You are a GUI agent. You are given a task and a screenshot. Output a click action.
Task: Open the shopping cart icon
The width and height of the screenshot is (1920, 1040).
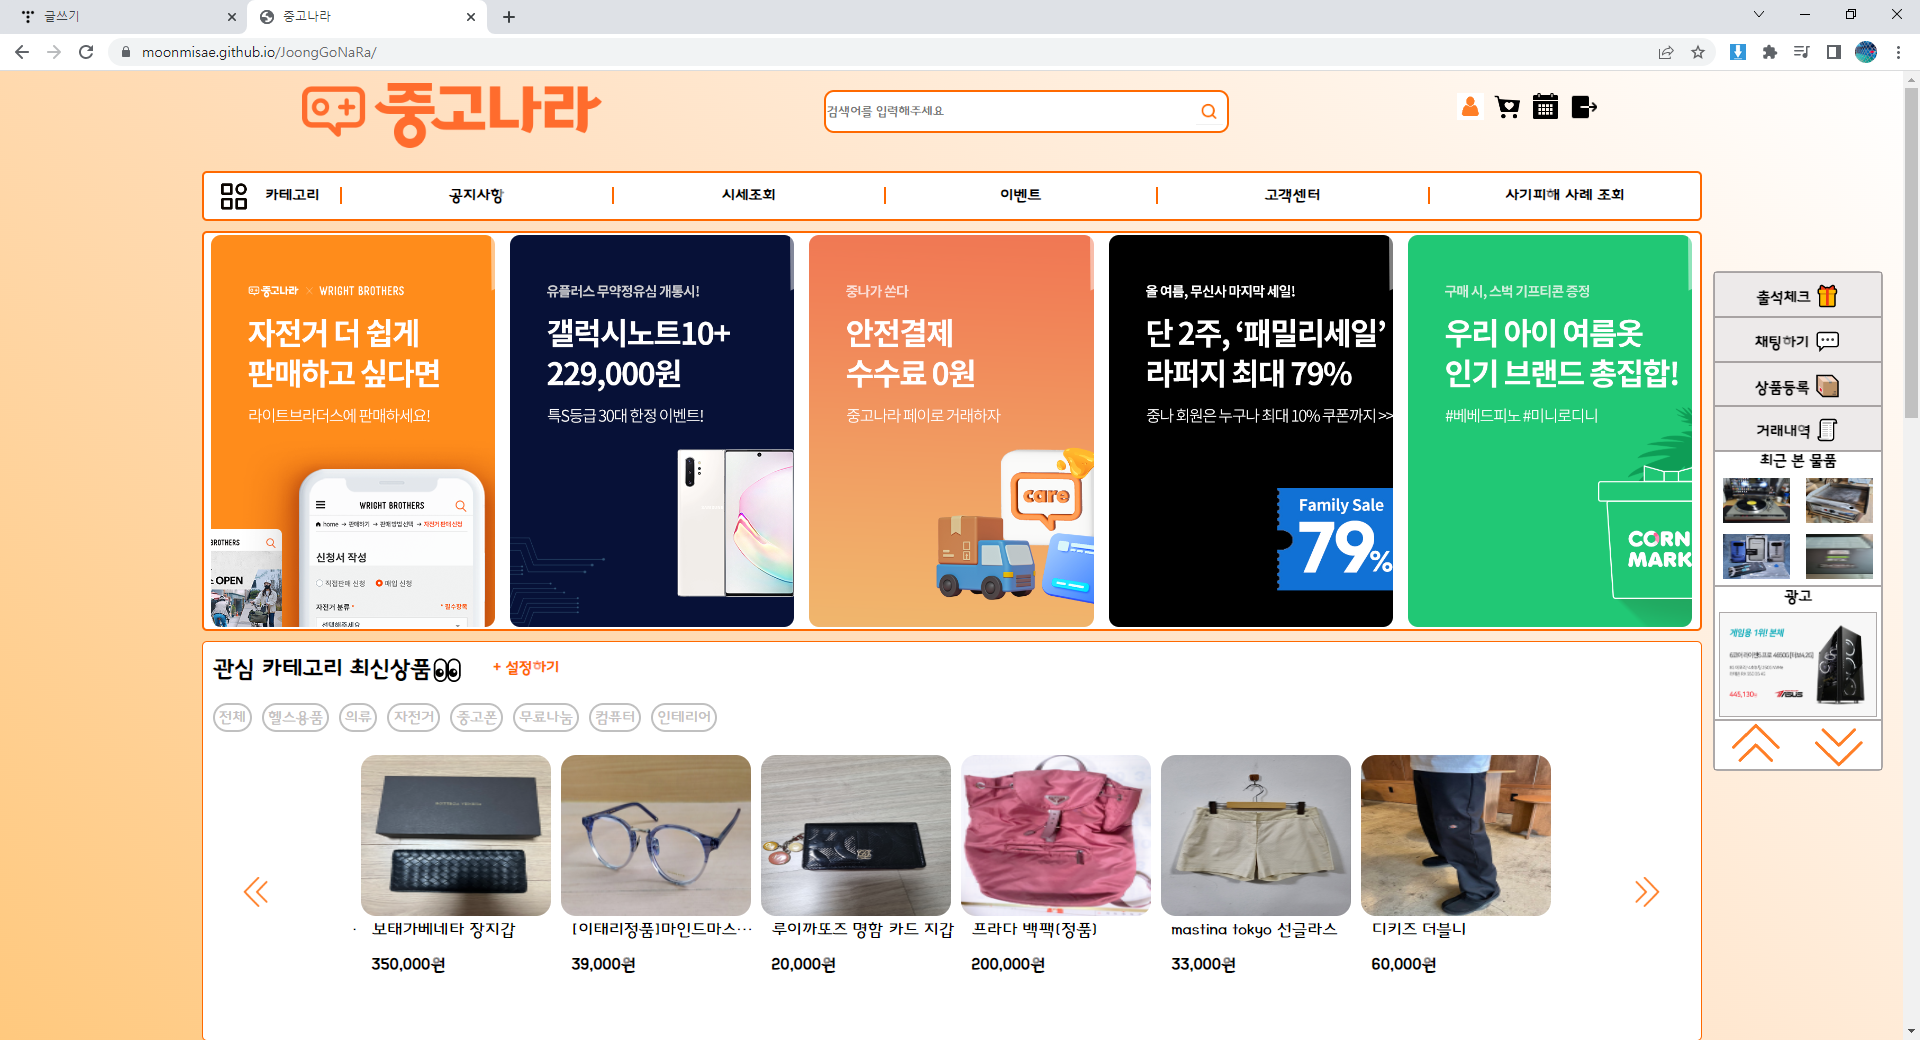(1507, 107)
